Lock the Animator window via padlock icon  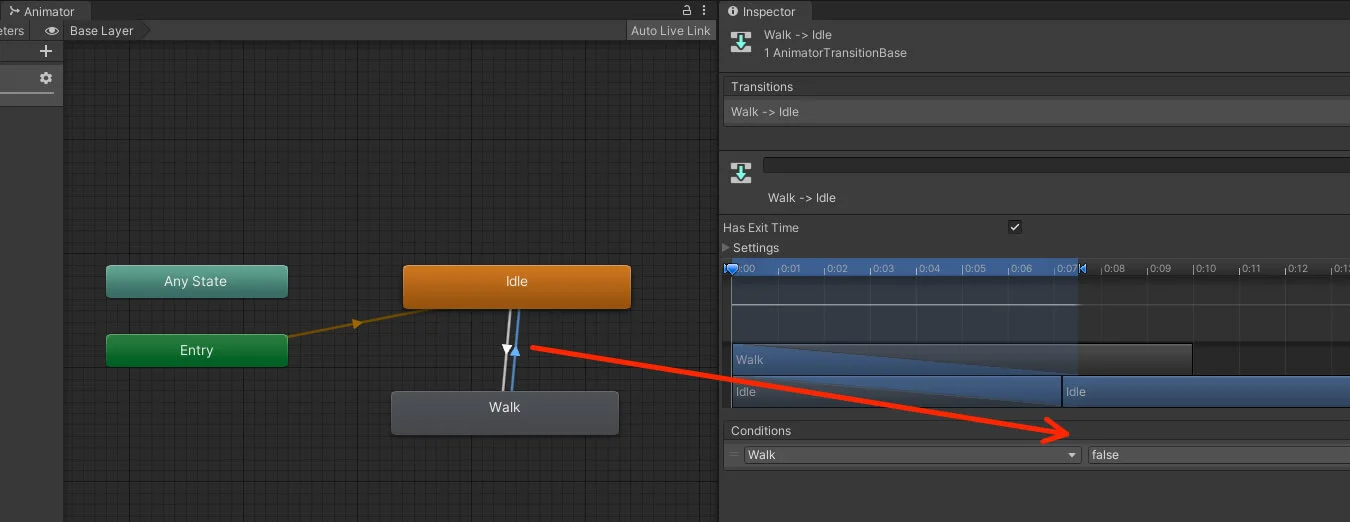coord(687,10)
